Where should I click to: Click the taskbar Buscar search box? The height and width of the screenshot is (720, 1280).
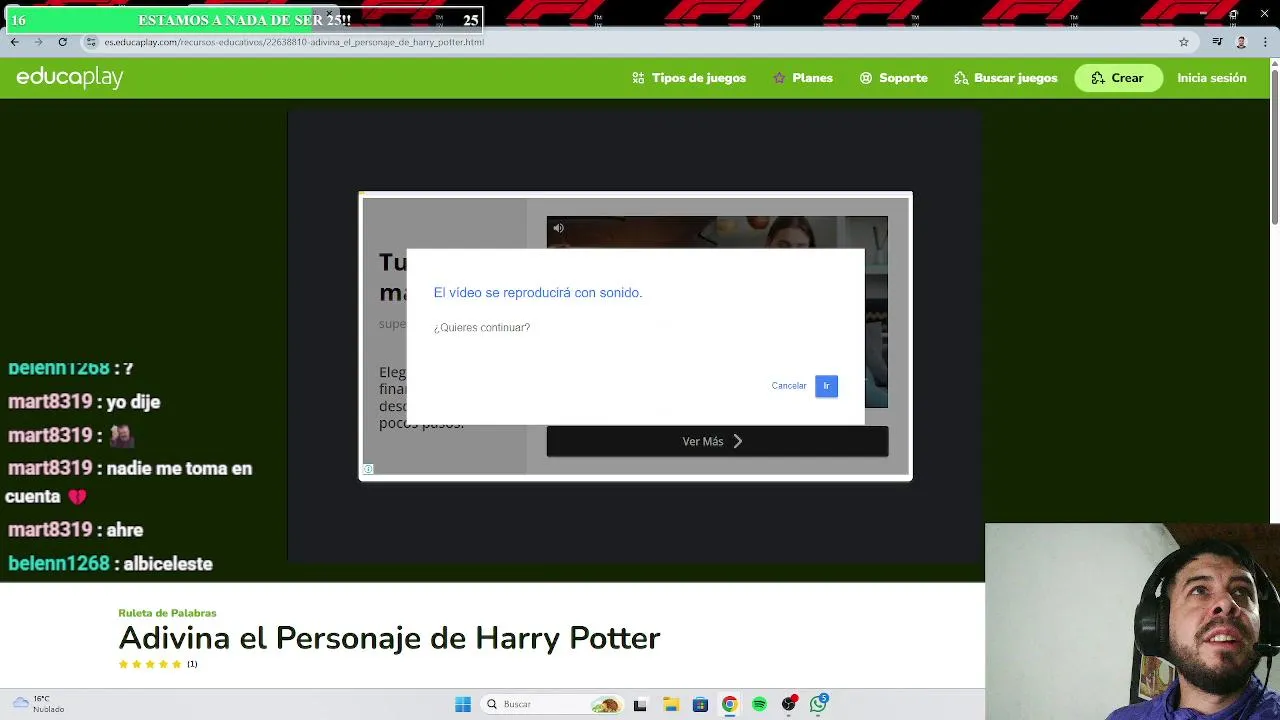[x=552, y=704]
